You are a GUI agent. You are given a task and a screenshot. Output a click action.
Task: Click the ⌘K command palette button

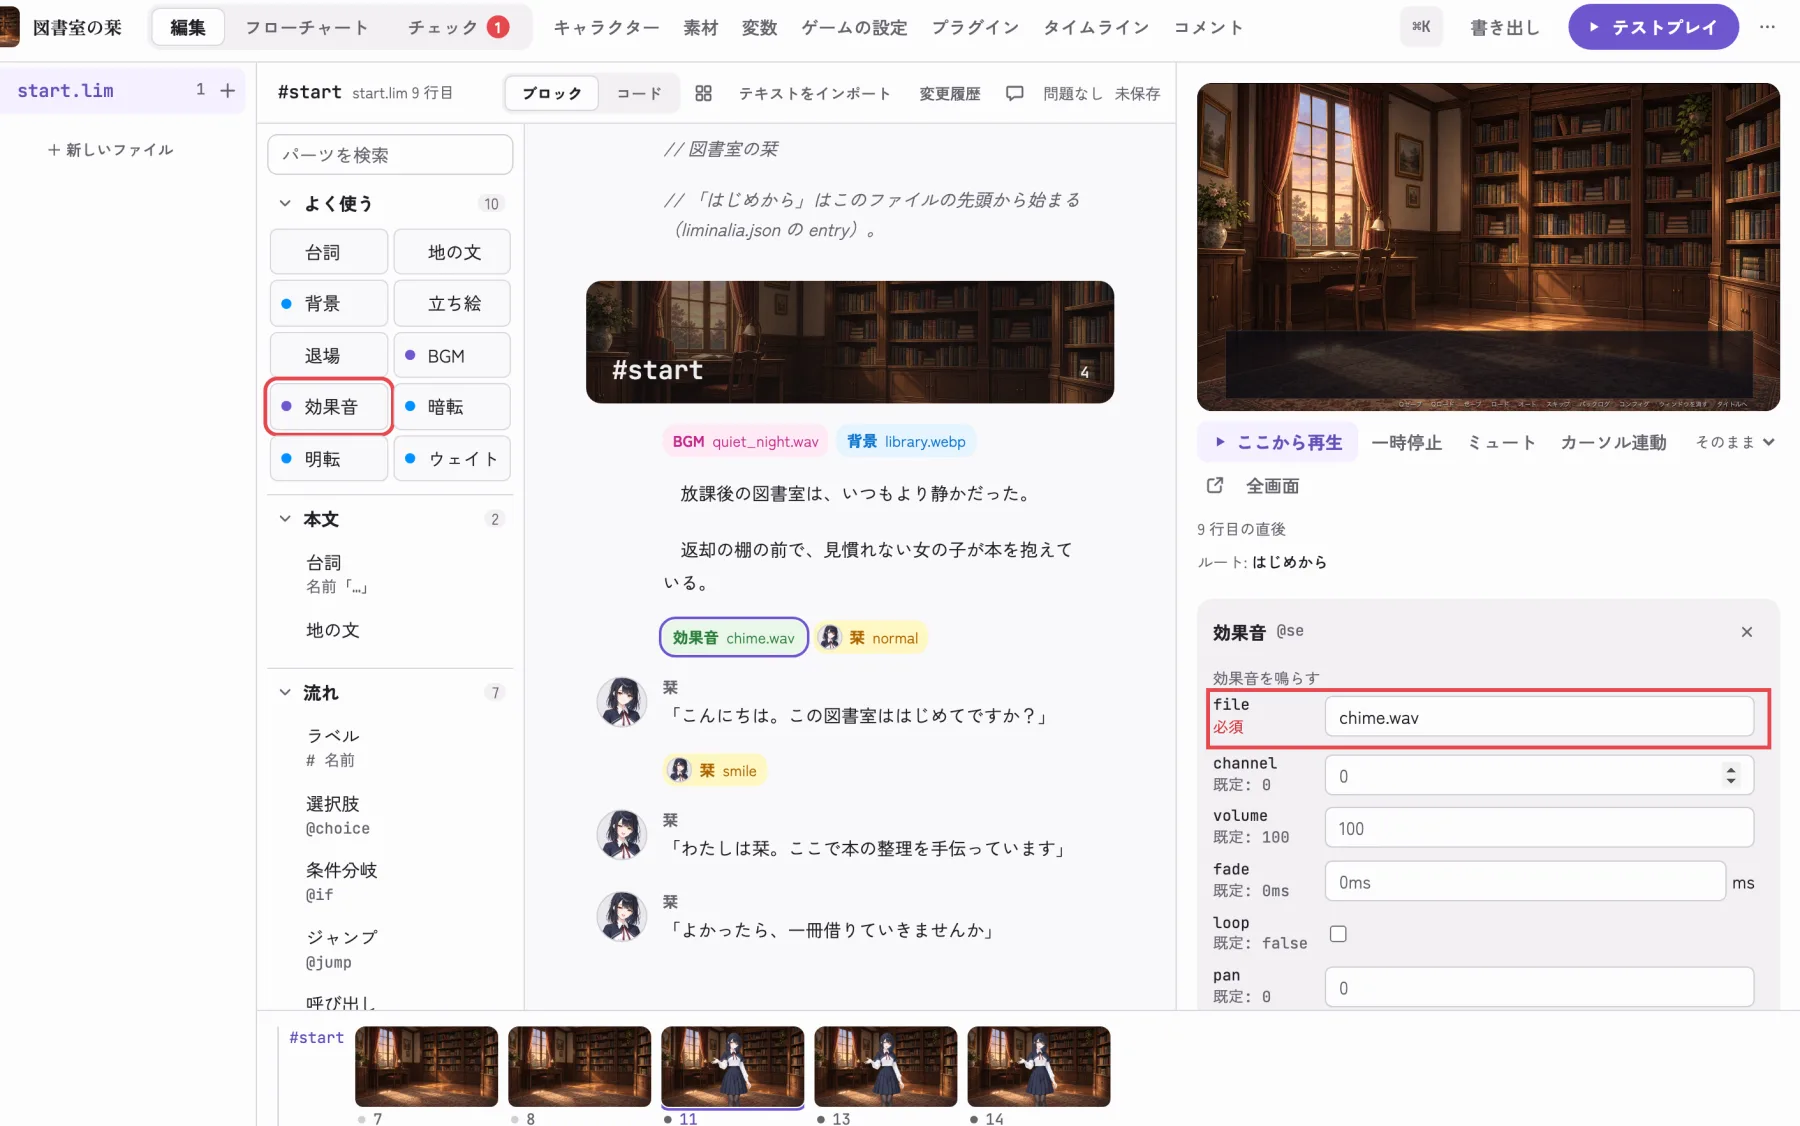tap(1421, 27)
